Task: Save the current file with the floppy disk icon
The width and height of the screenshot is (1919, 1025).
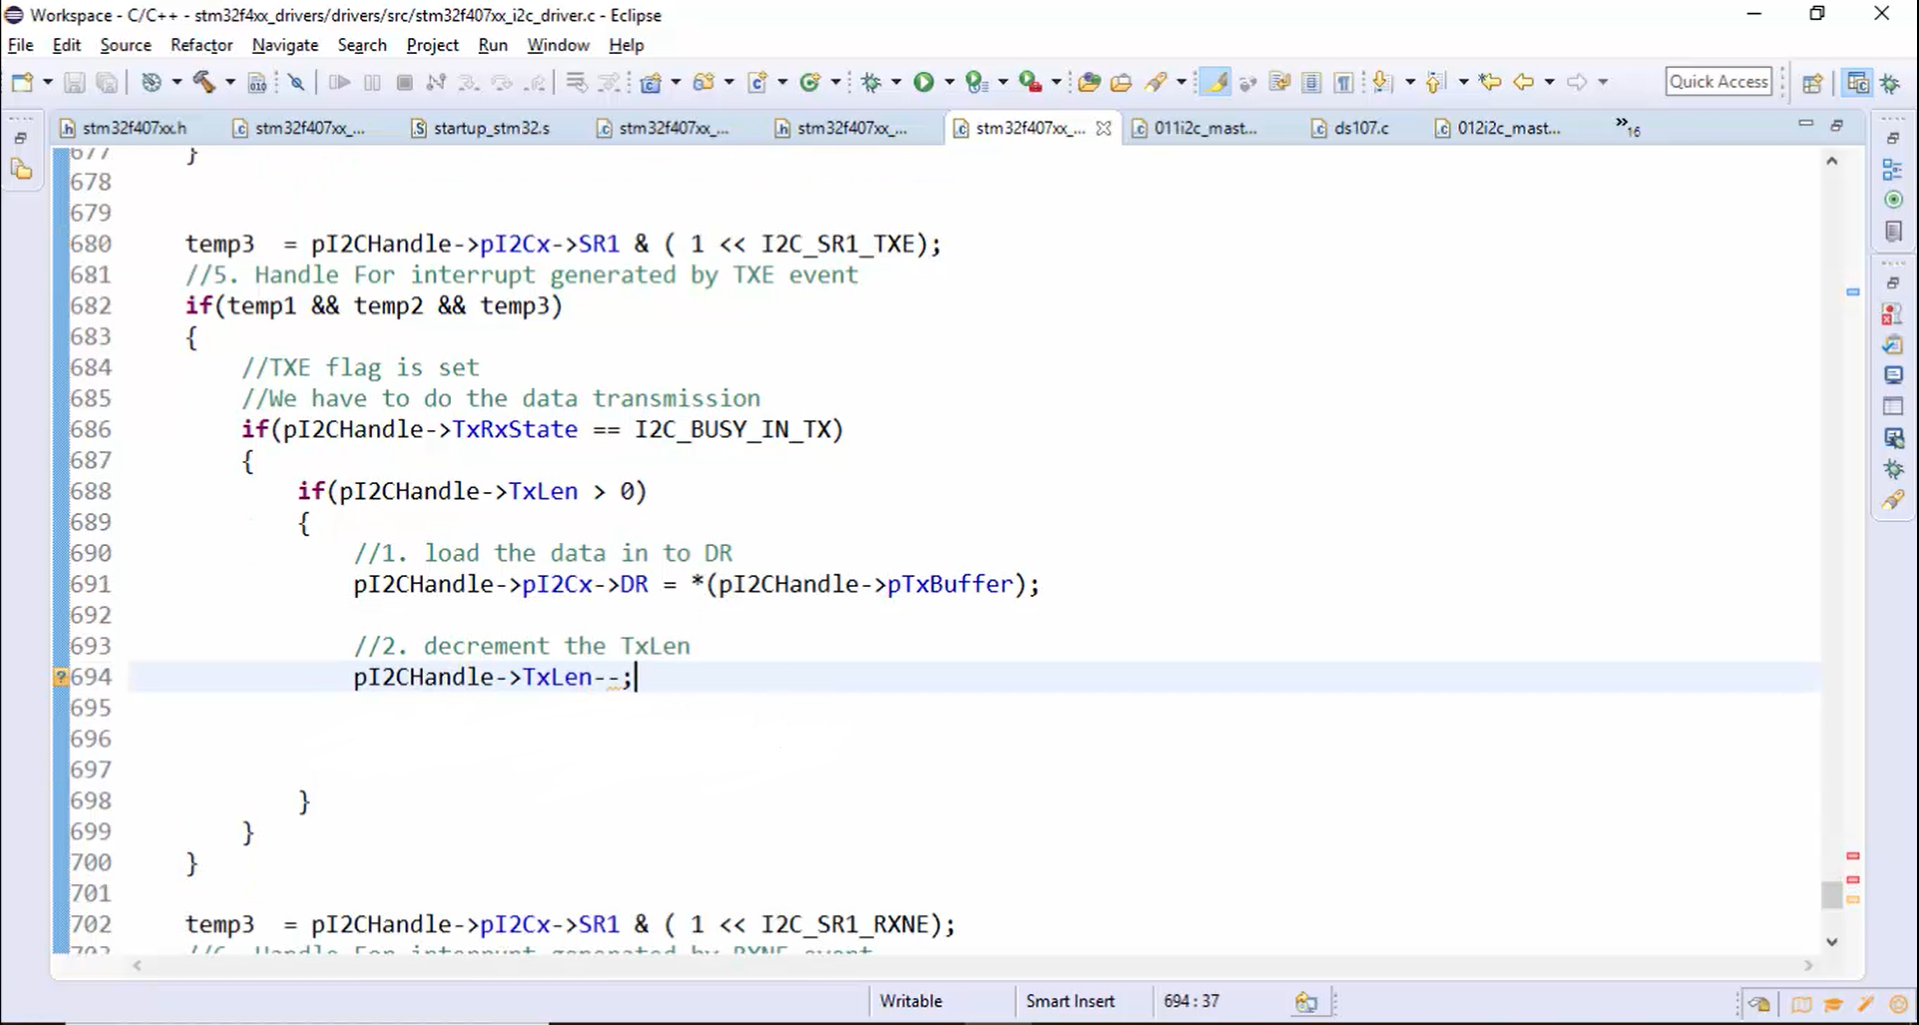Action: (x=74, y=82)
